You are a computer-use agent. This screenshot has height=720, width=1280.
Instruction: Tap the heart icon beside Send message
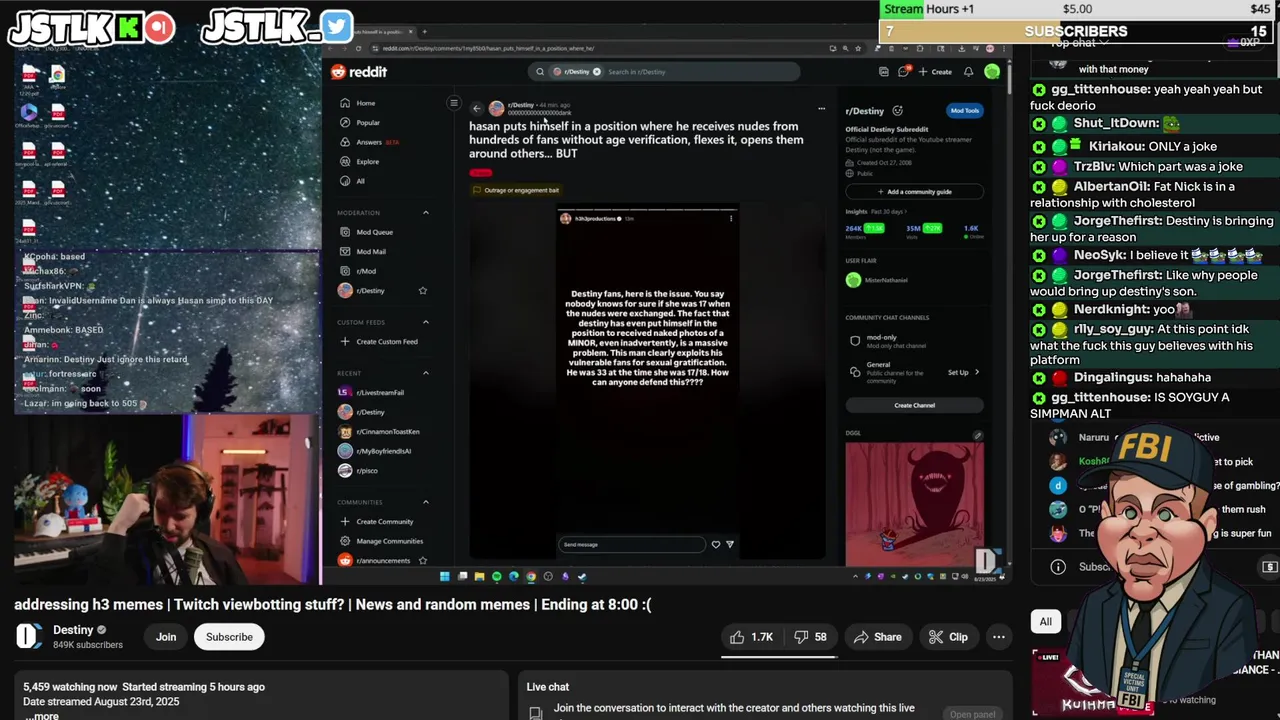click(715, 544)
